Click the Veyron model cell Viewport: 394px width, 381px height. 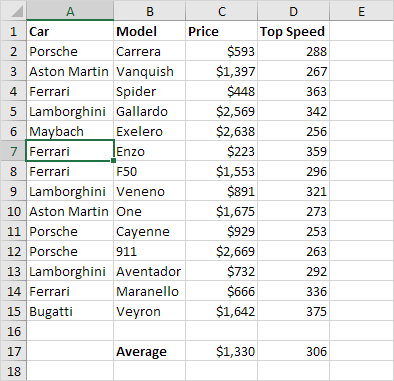[149, 311]
